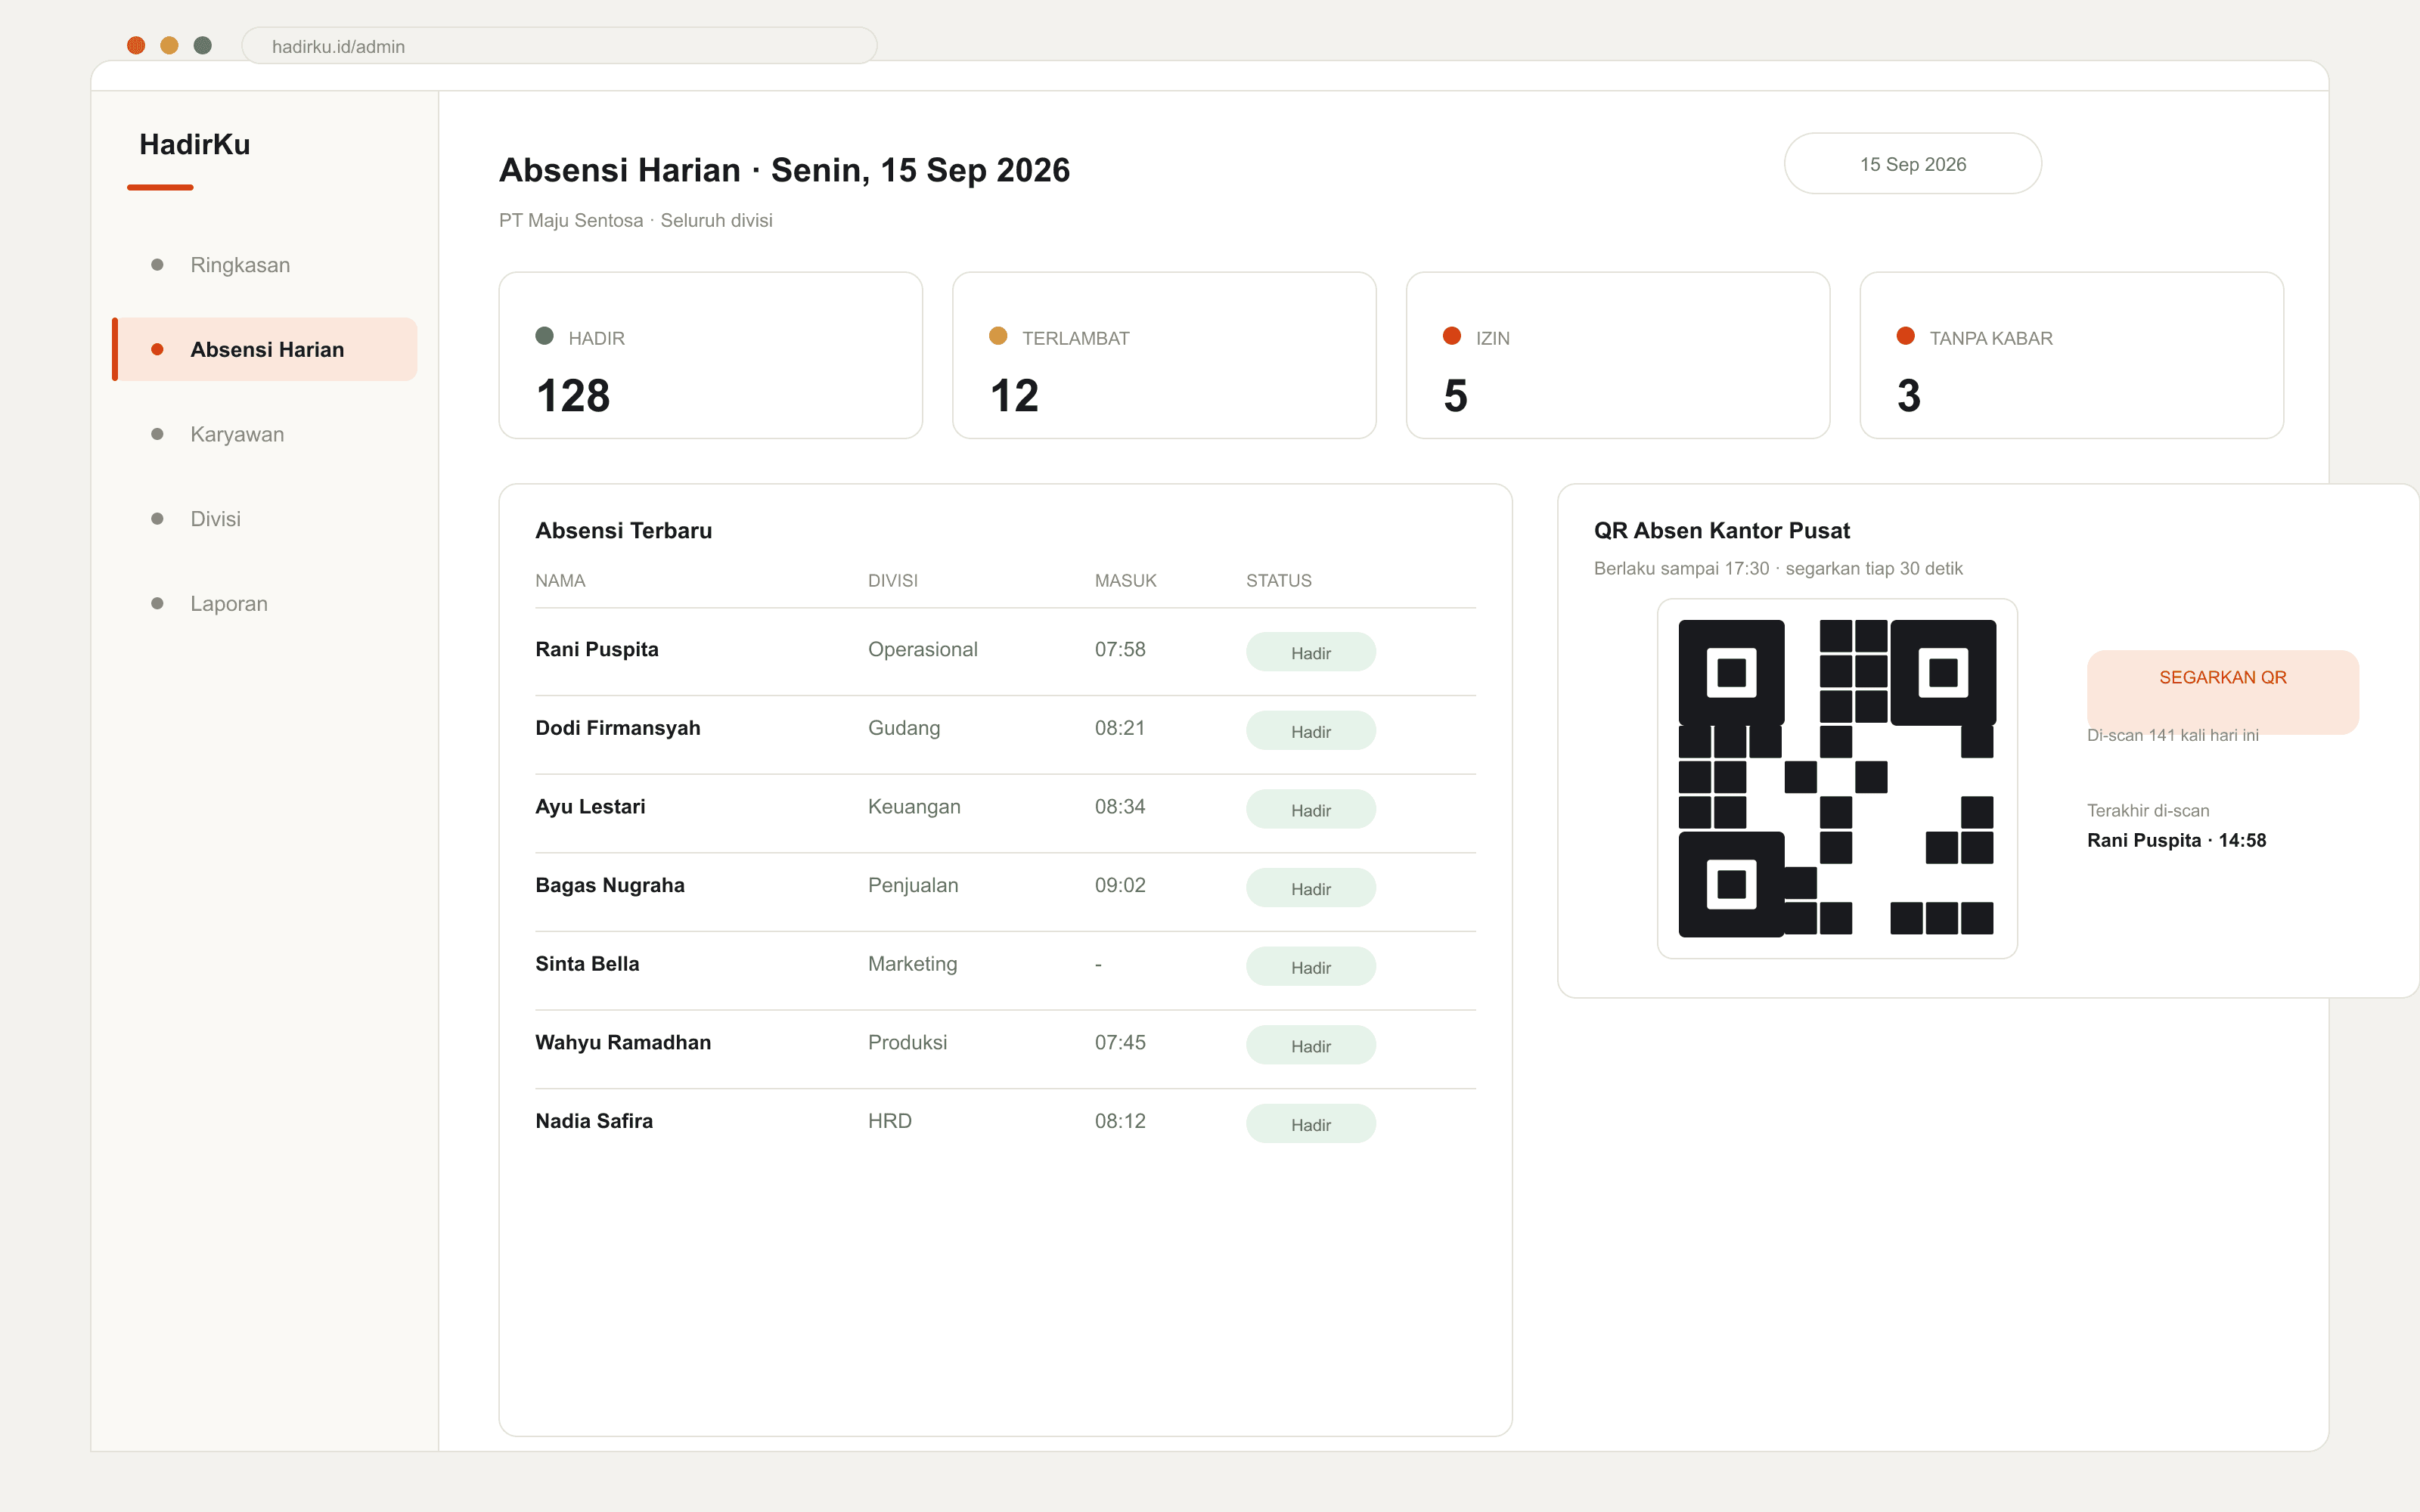
Task: Select the TERLAMBAT summary card
Action: (x=1164, y=355)
